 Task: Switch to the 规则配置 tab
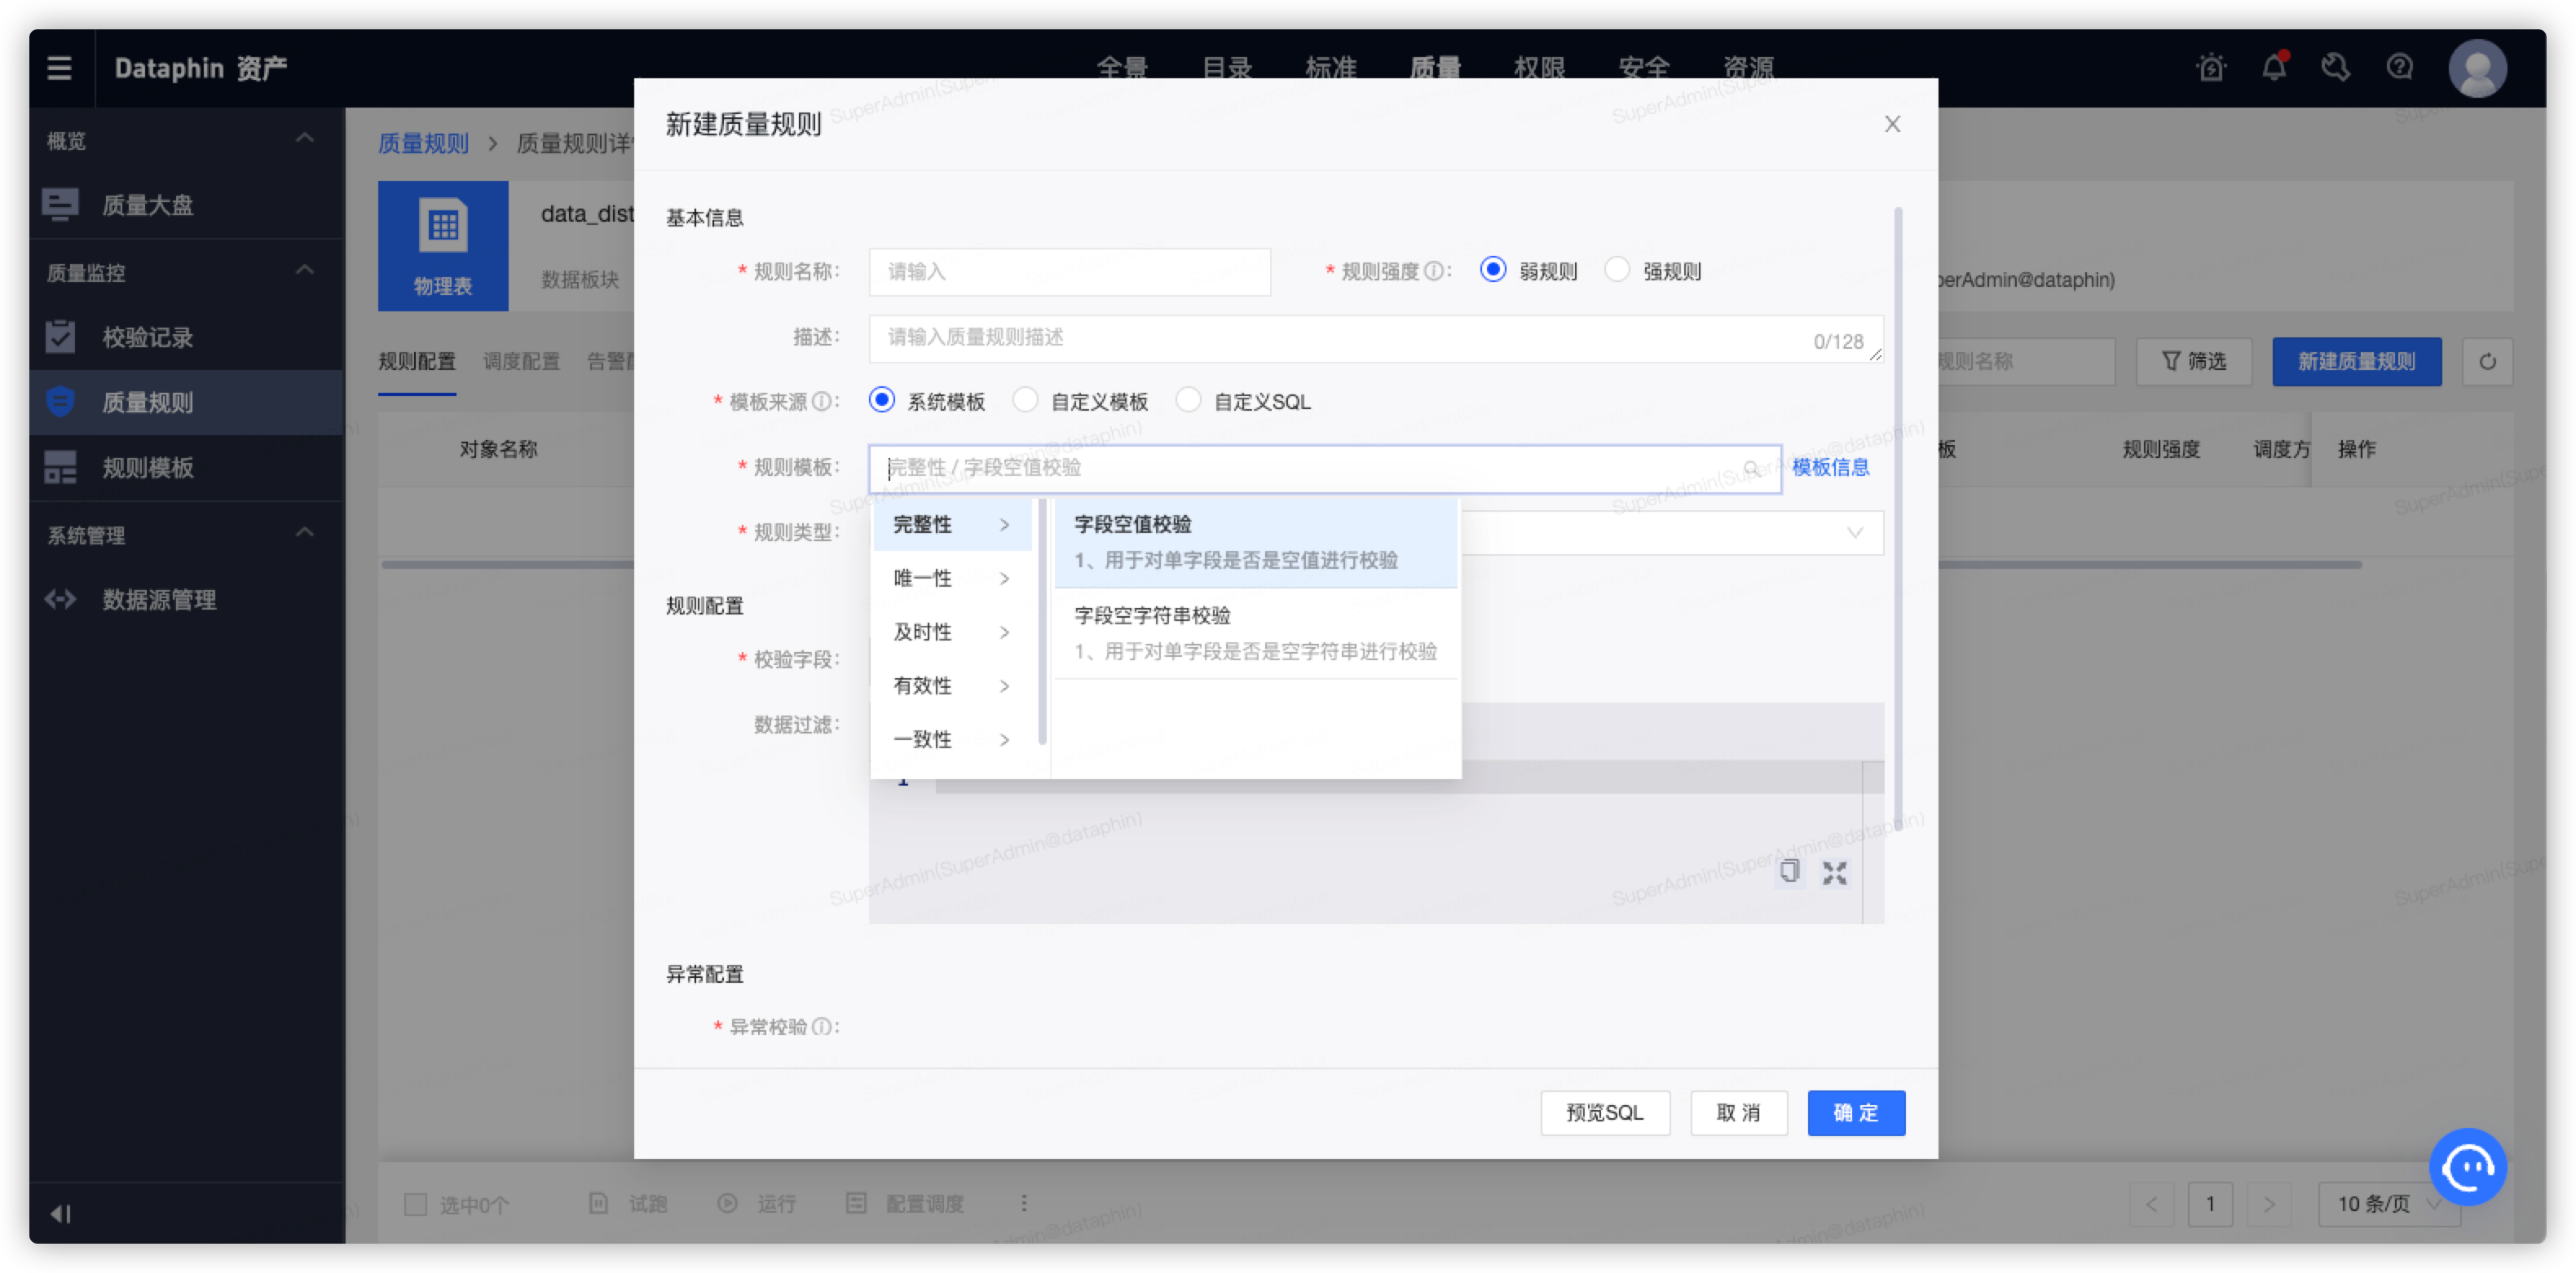pyautogui.click(x=417, y=361)
